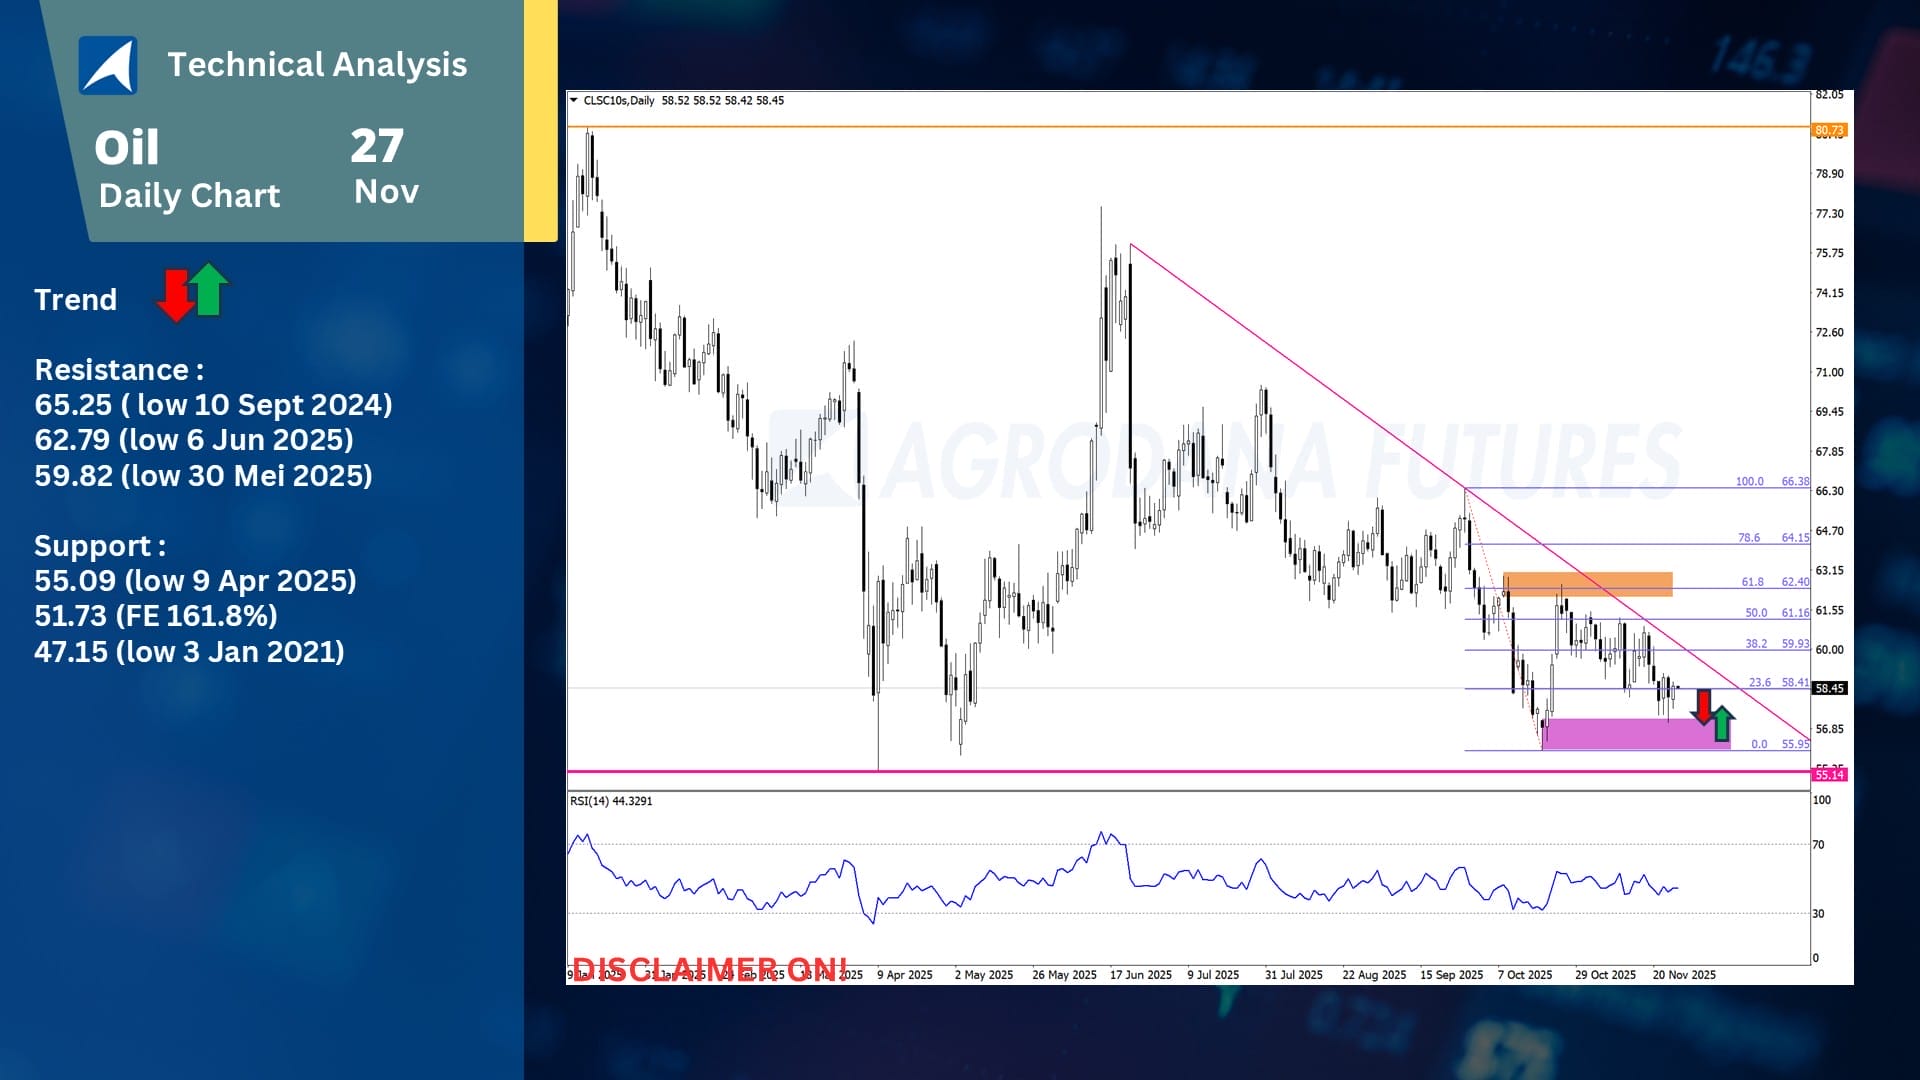Screen dimensions: 1920x1080
Task: Click the red down trend arrow beside Trend
Action: pos(176,295)
